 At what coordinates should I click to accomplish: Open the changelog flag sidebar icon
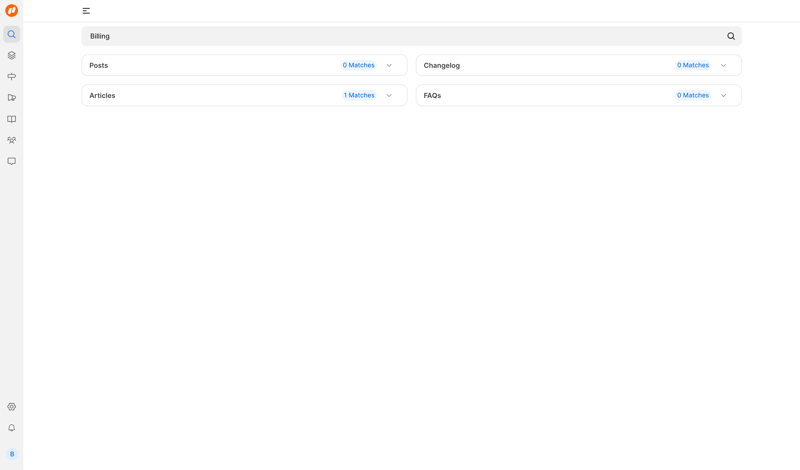(x=11, y=97)
